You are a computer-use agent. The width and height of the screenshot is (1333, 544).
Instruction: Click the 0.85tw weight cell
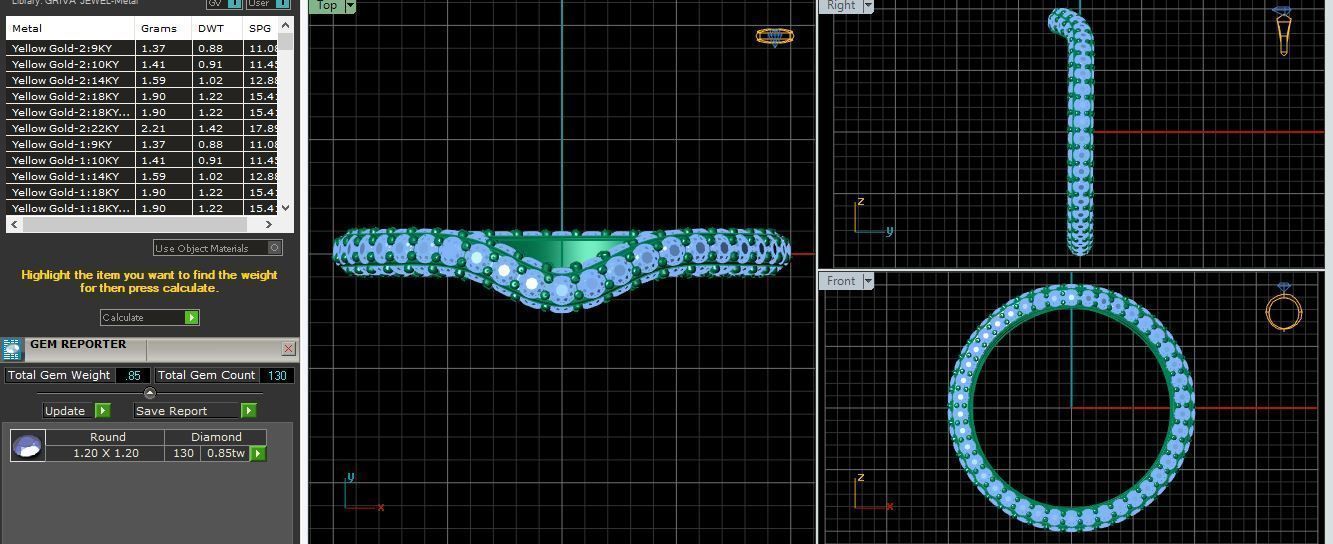coord(225,453)
